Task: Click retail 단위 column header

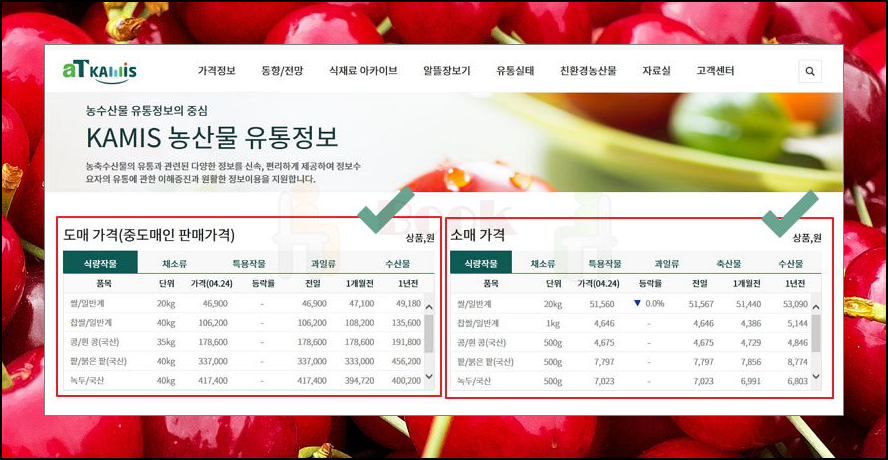Action: [x=553, y=283]
